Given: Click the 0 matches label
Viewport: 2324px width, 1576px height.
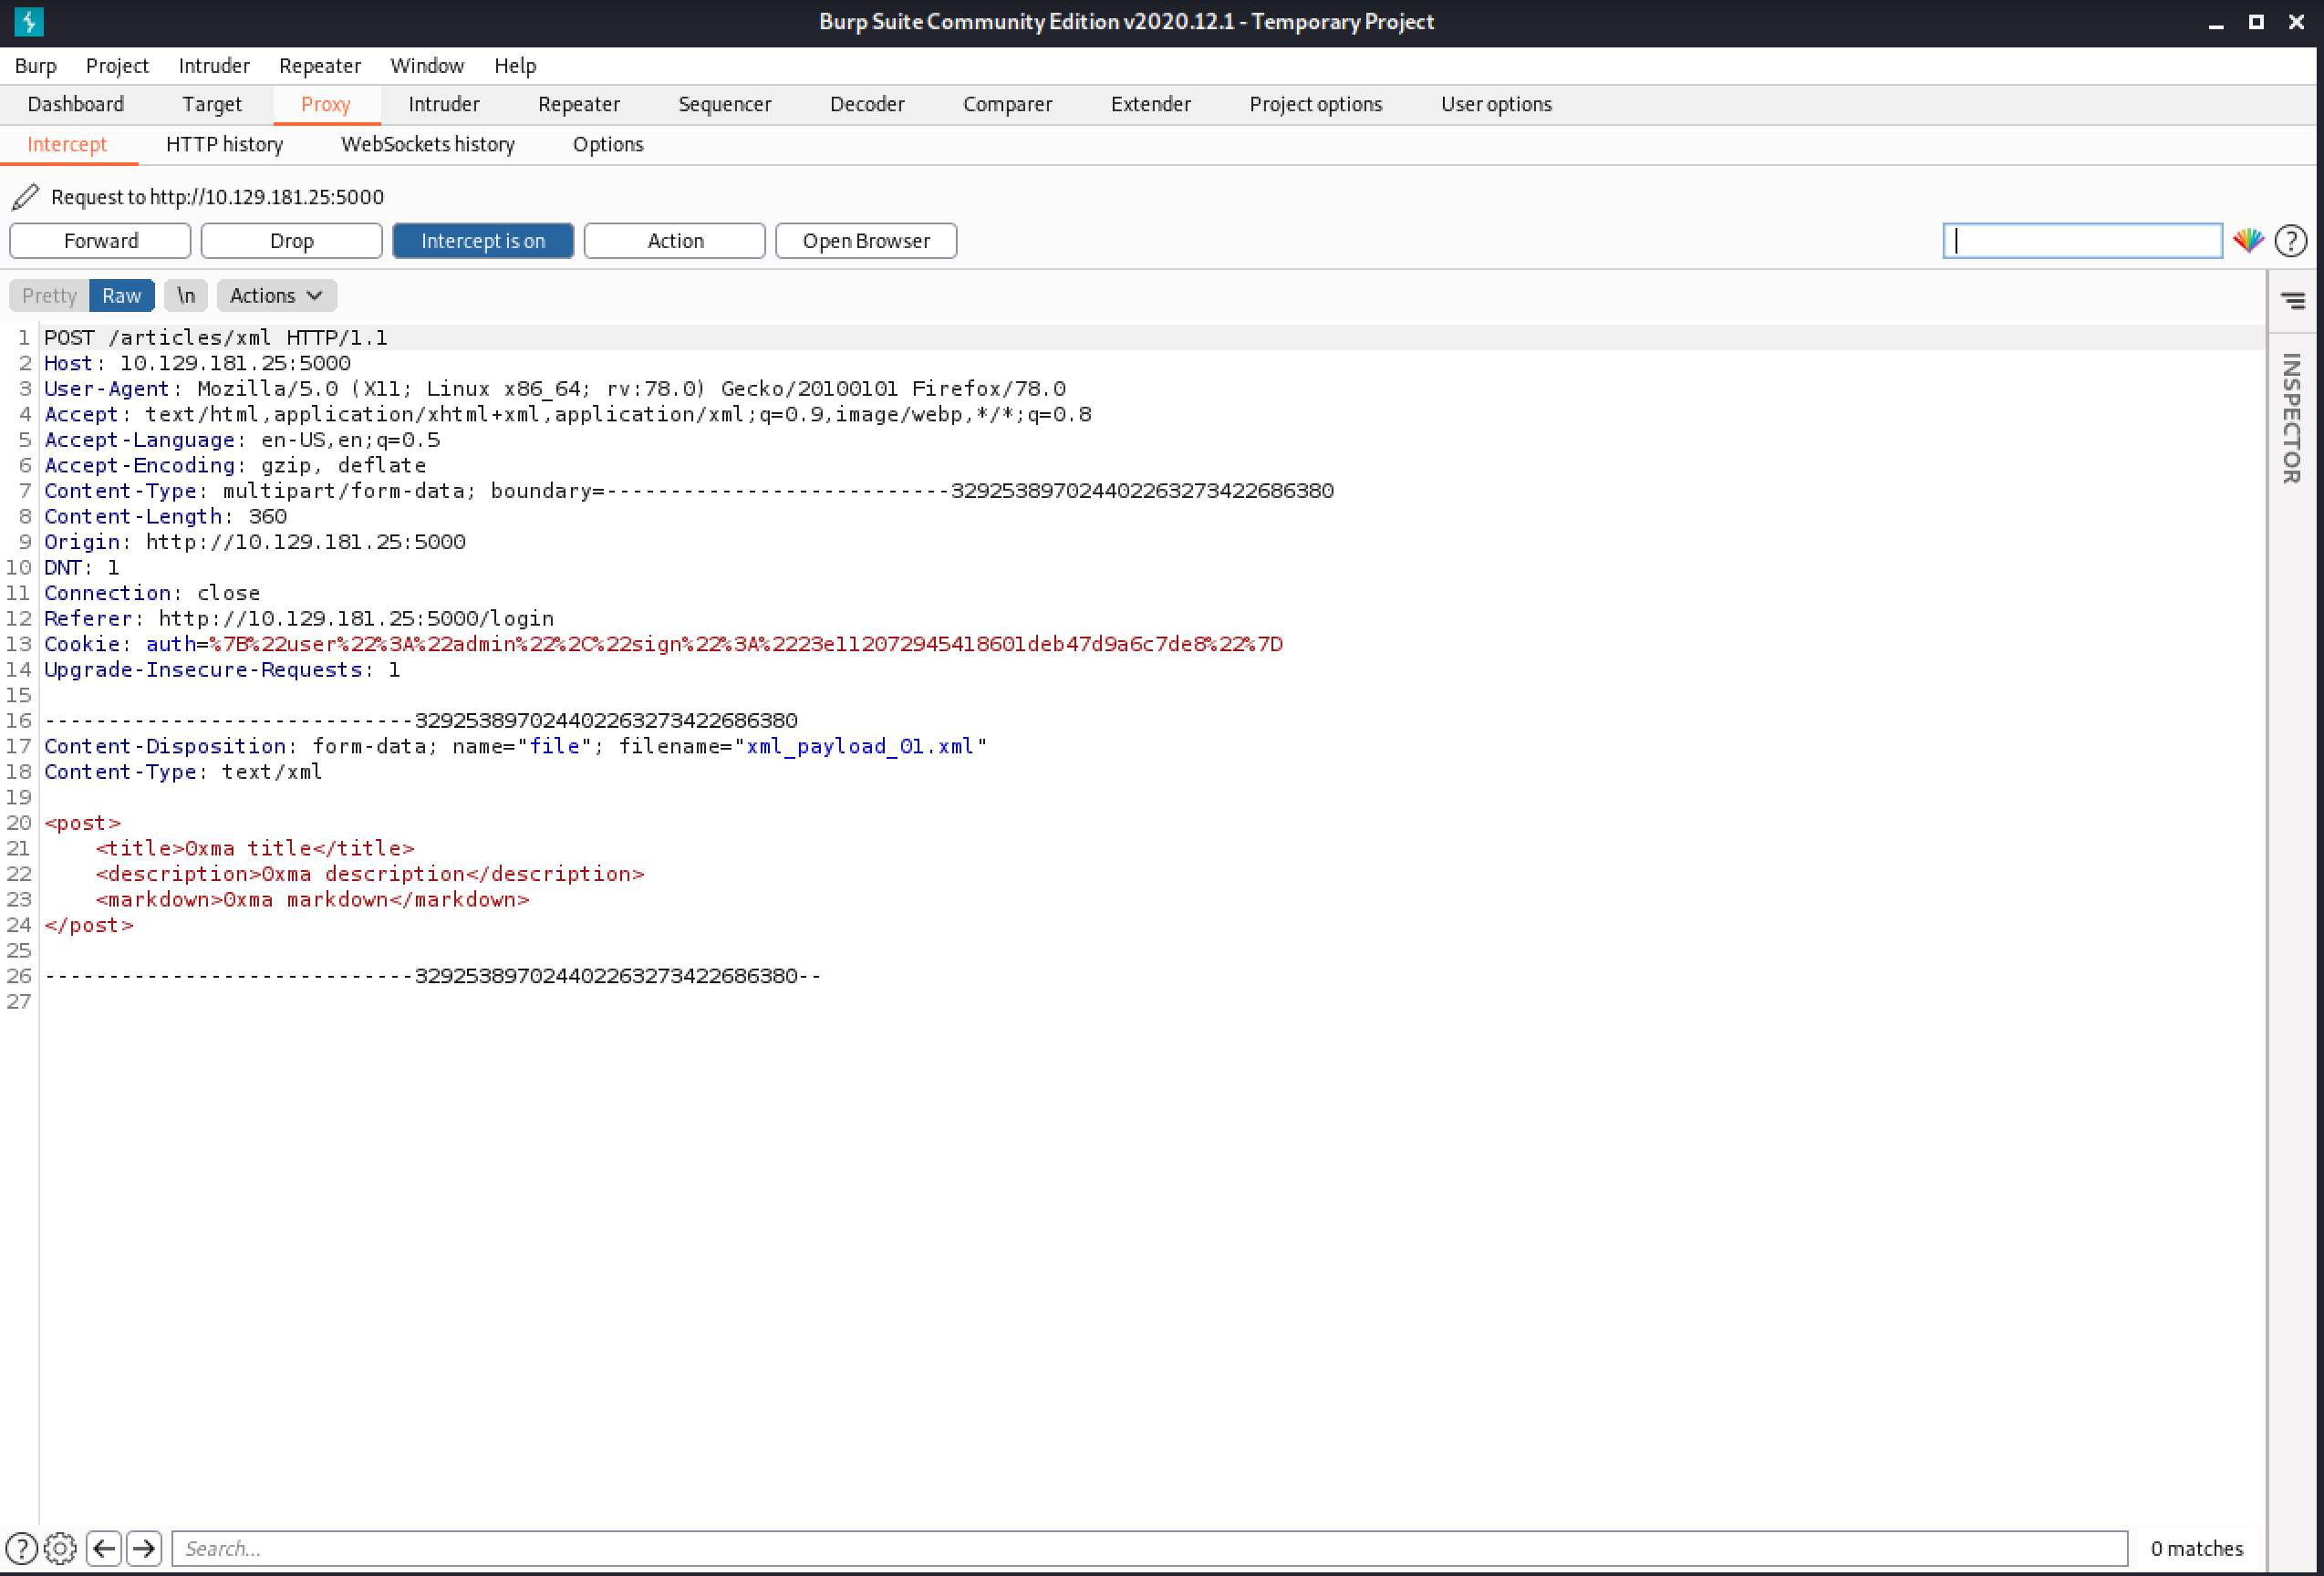Looking at the screenshot, I should [x=2196, y=1548].
